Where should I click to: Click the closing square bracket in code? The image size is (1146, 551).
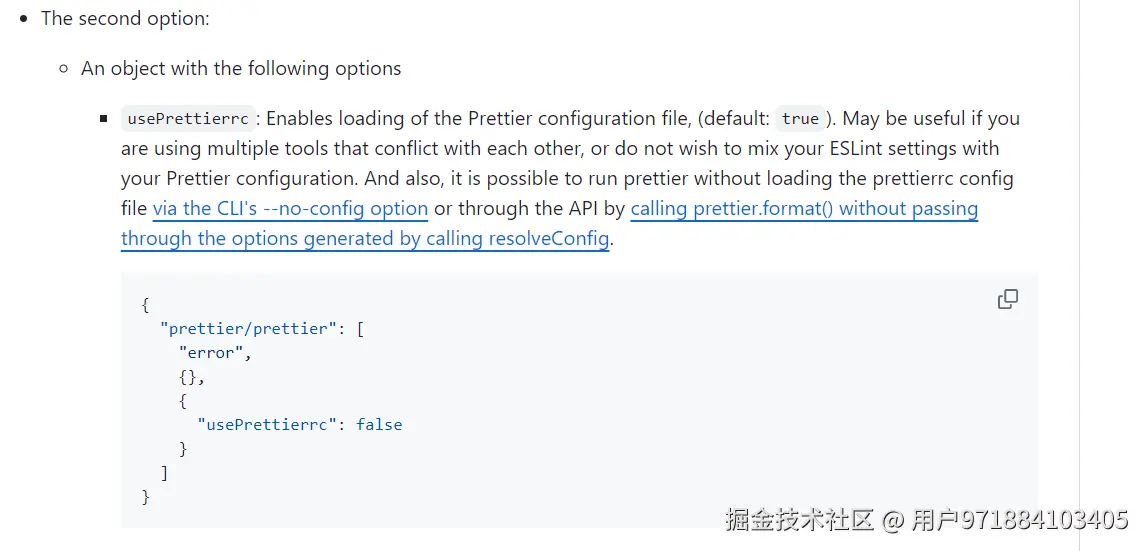165,472
